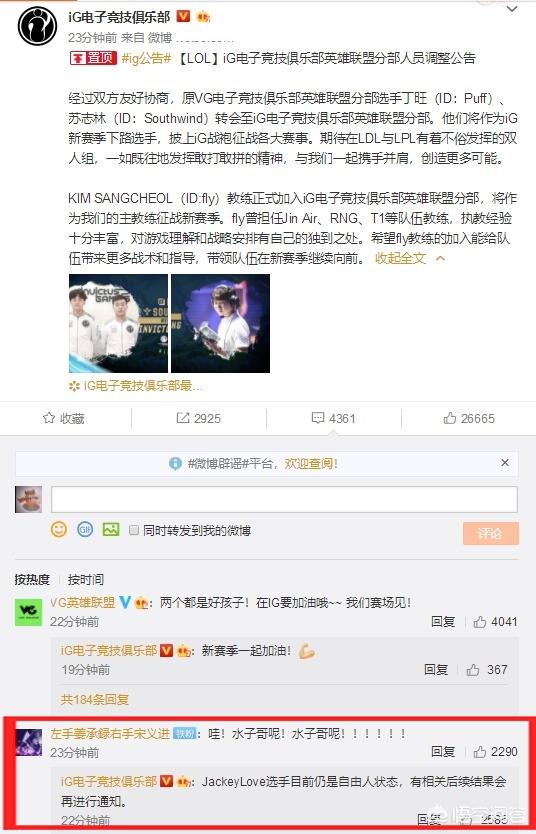This screenshot has height=834, width=536.
Task: Sort comments using 按热度 tab
Action: click(x=32, y=580)
